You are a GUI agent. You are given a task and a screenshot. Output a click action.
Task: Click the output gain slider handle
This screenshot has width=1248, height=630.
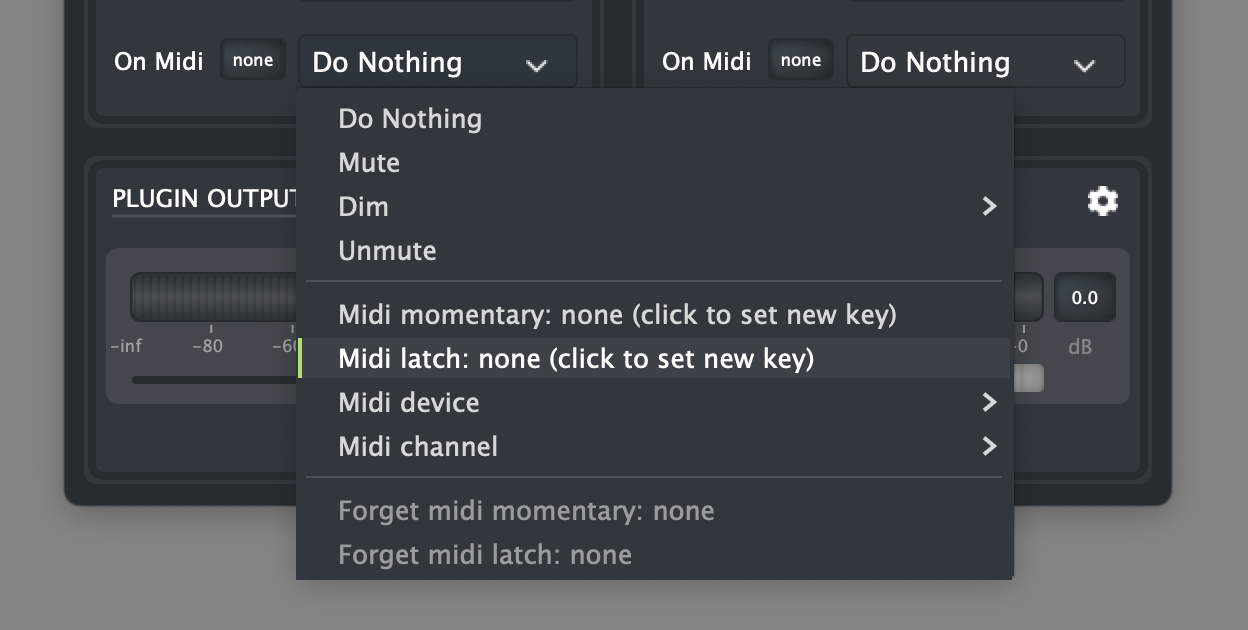pyautogui.click(x=1029, y=378)
